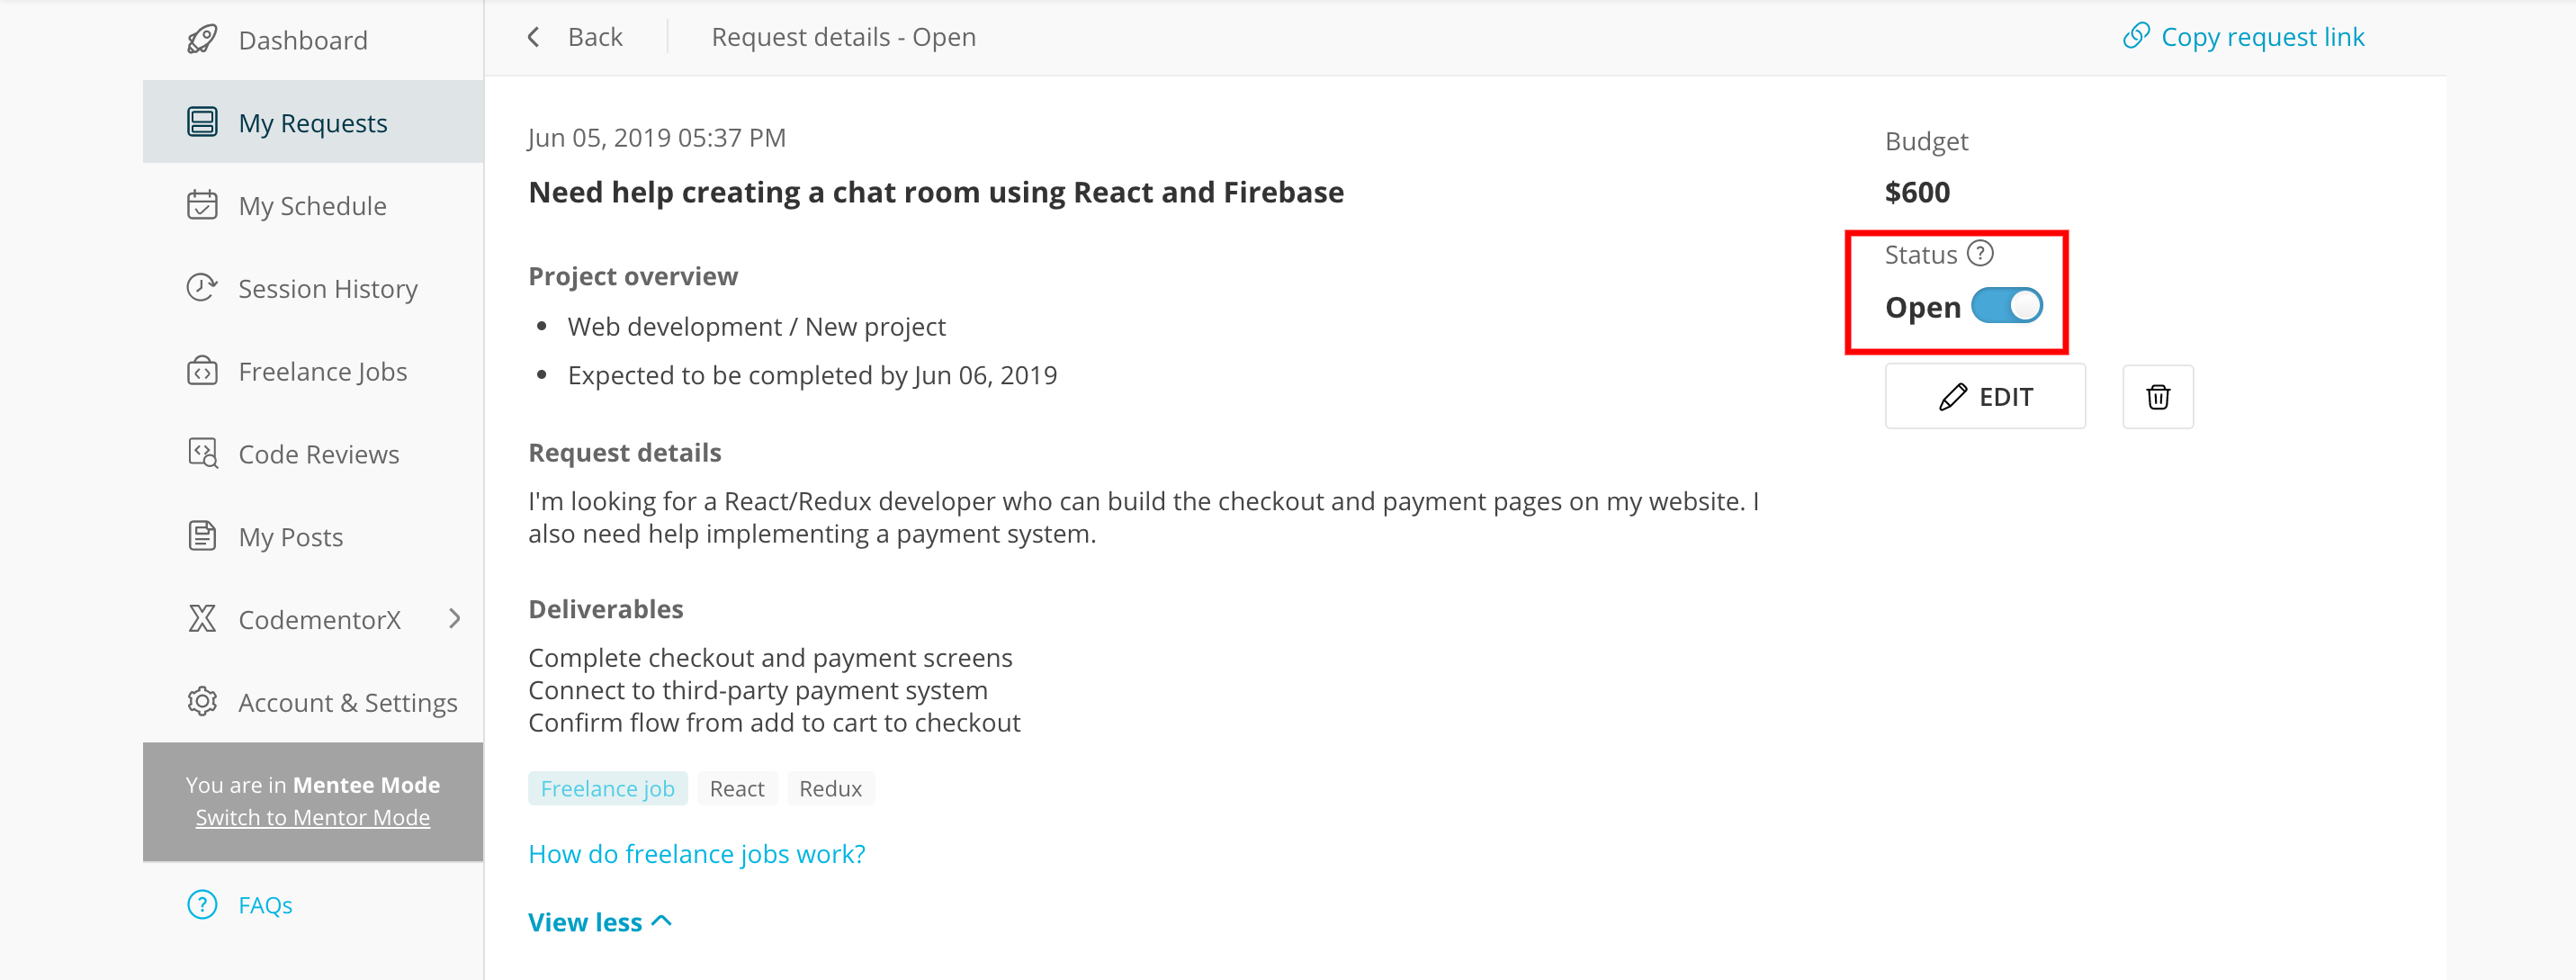Copy the request link
The image size is (2576, 980).
[2243, 37]
